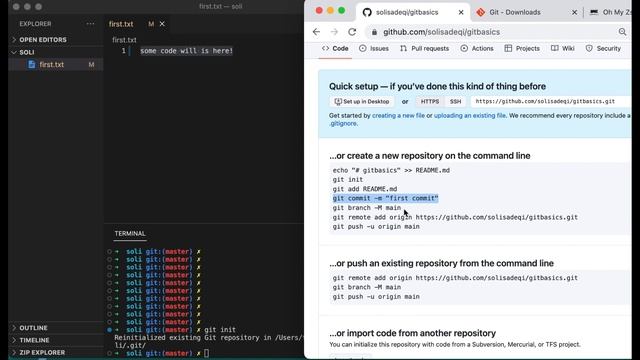The height and width of the screenshot is (360, 640).
Task: Open the Security repository tab
Action: coord(603,49)
